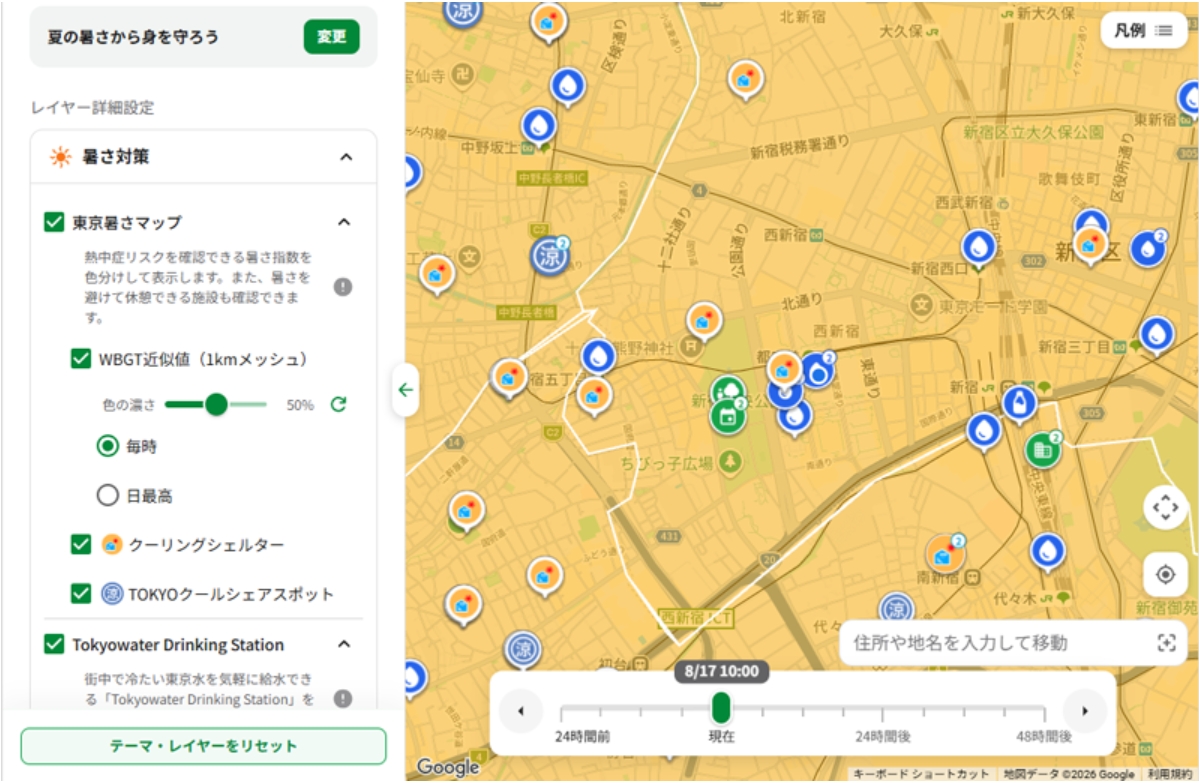Uncheck the 東京暑さマップ checkbox
Viewport: 1199px width, 783px height.
pyautogui.click(x=54, y=223)
